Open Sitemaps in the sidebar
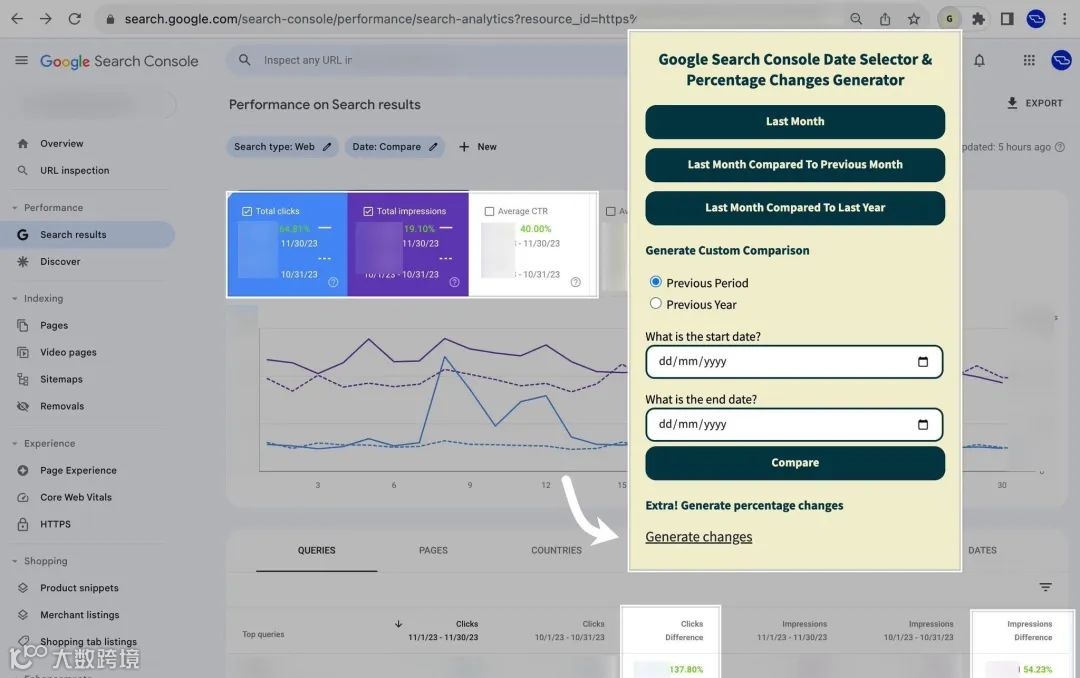1080x678 pixels. coord(61,379)
